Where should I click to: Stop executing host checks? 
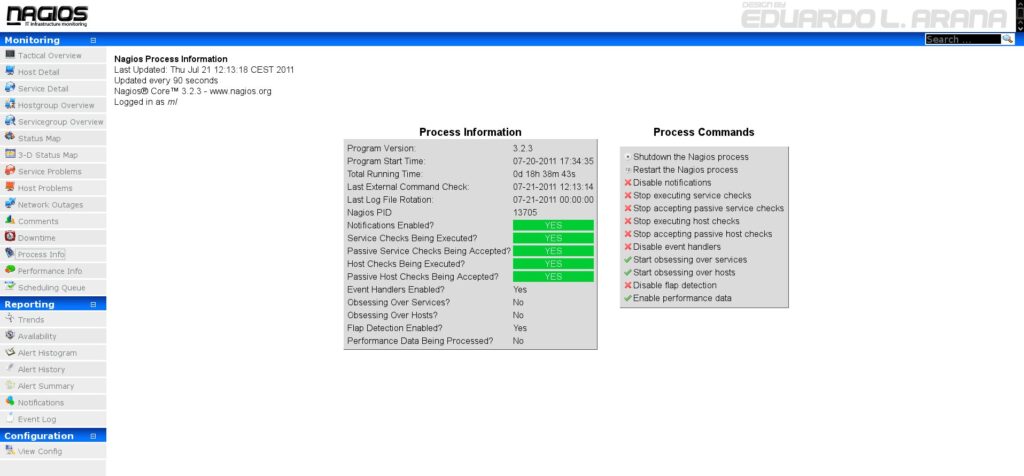point(686,221)
